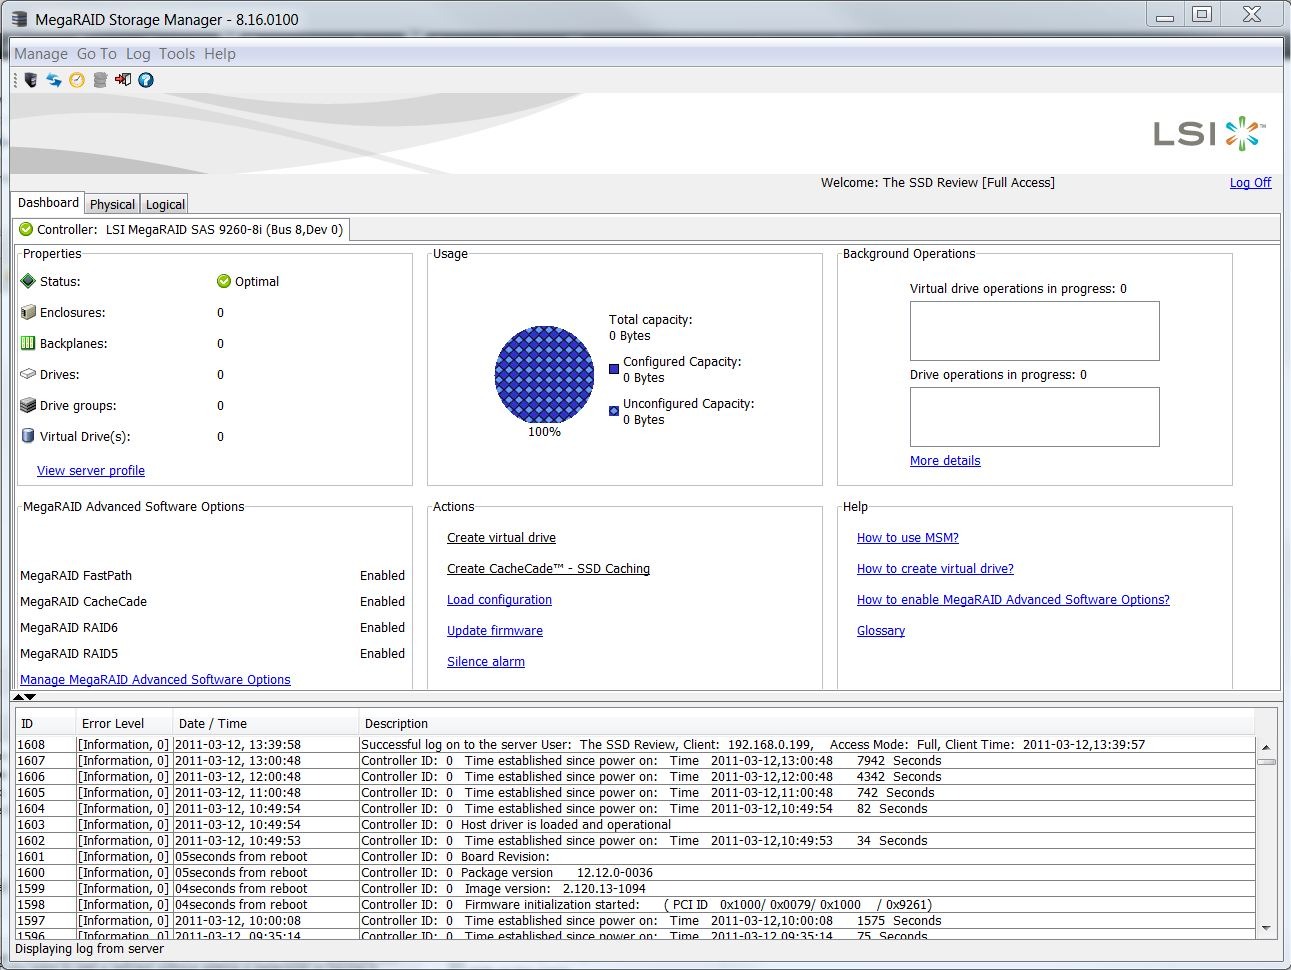Click the Virtual Drive(s) cylinder icon
Screen dimensions: 1291x970
(x=28, y=436)
